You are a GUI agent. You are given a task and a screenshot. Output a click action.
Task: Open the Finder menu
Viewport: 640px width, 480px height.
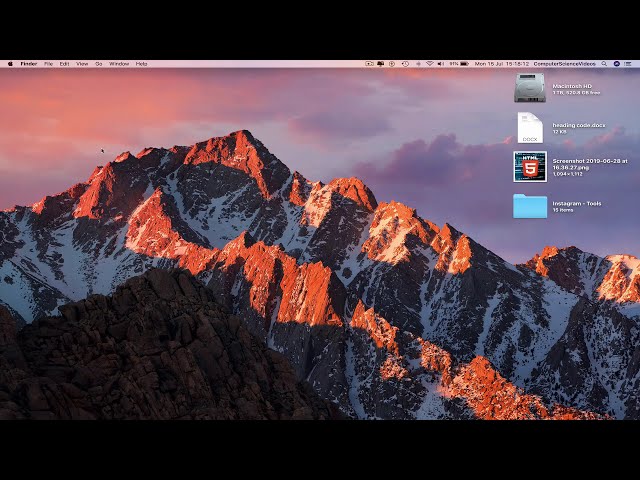pyautogui.click(x=29, y=64)
